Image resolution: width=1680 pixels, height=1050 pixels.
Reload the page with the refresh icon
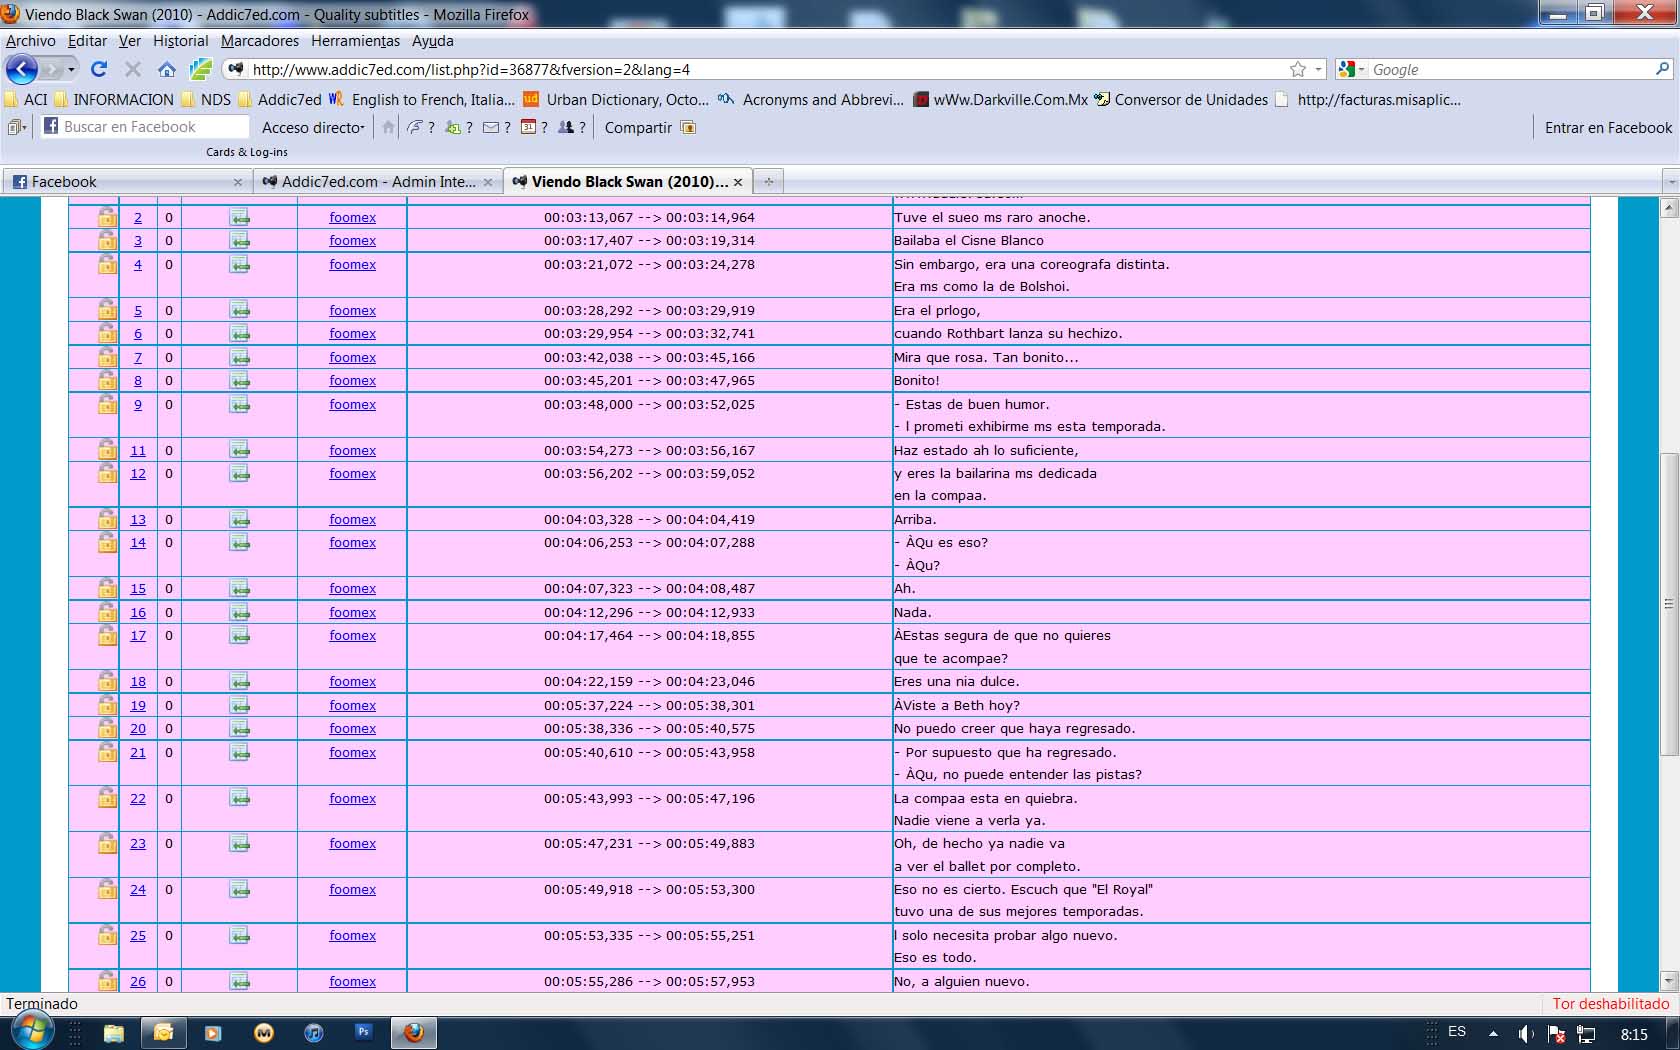pos(98,69)
